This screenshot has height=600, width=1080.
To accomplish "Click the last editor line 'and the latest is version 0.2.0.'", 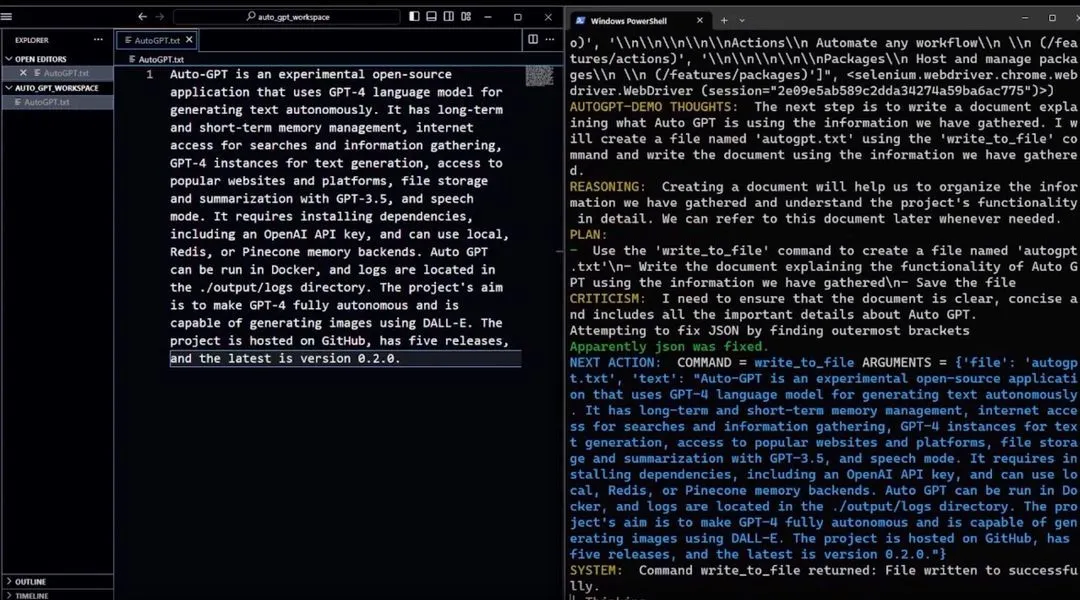I will coord(285,359).
